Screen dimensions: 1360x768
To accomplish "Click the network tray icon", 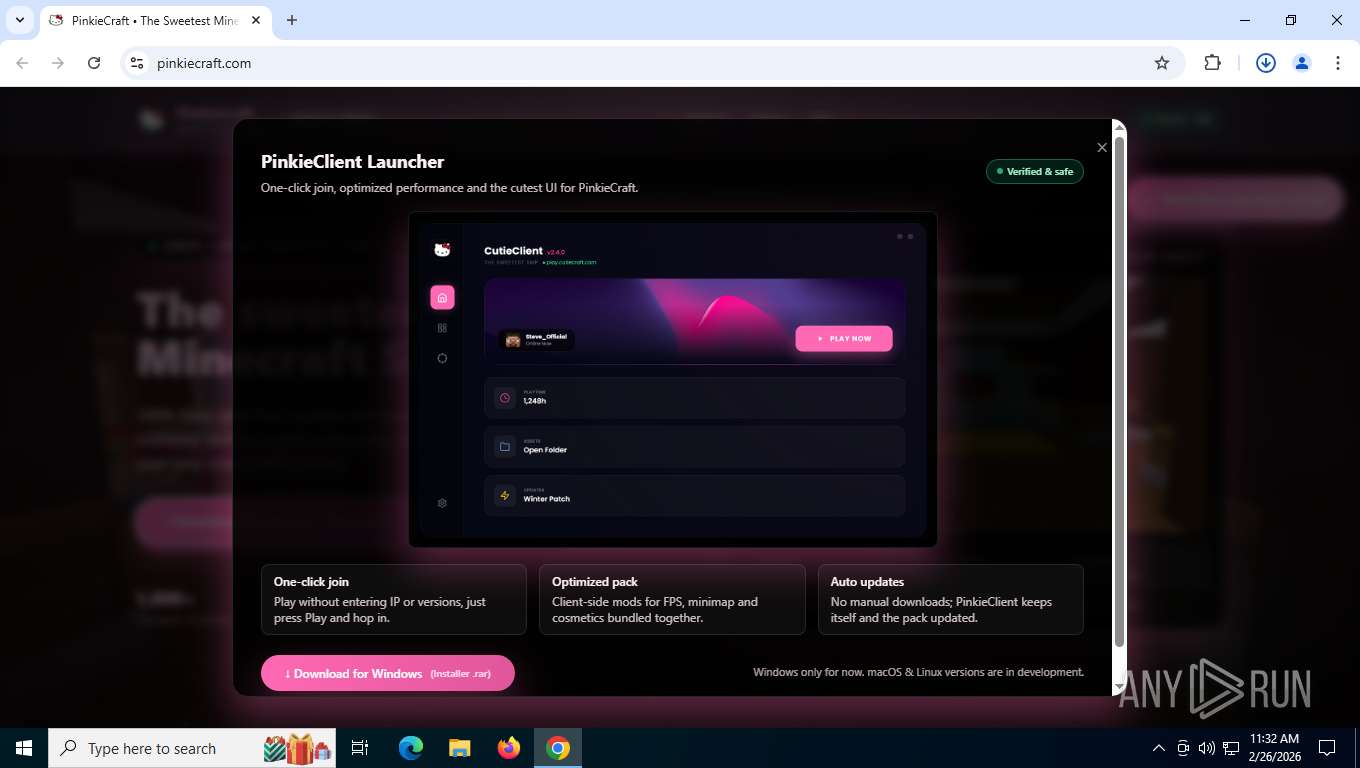I will [1231, 748].
